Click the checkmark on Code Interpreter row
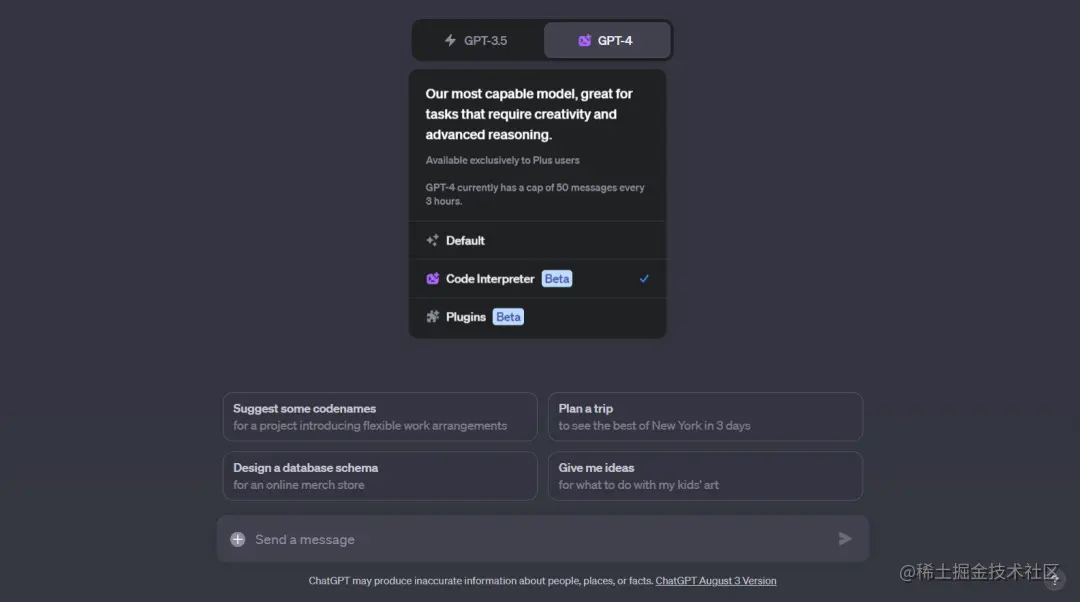The width and height of the screenshot is (1080, 602). click(644, 279)
